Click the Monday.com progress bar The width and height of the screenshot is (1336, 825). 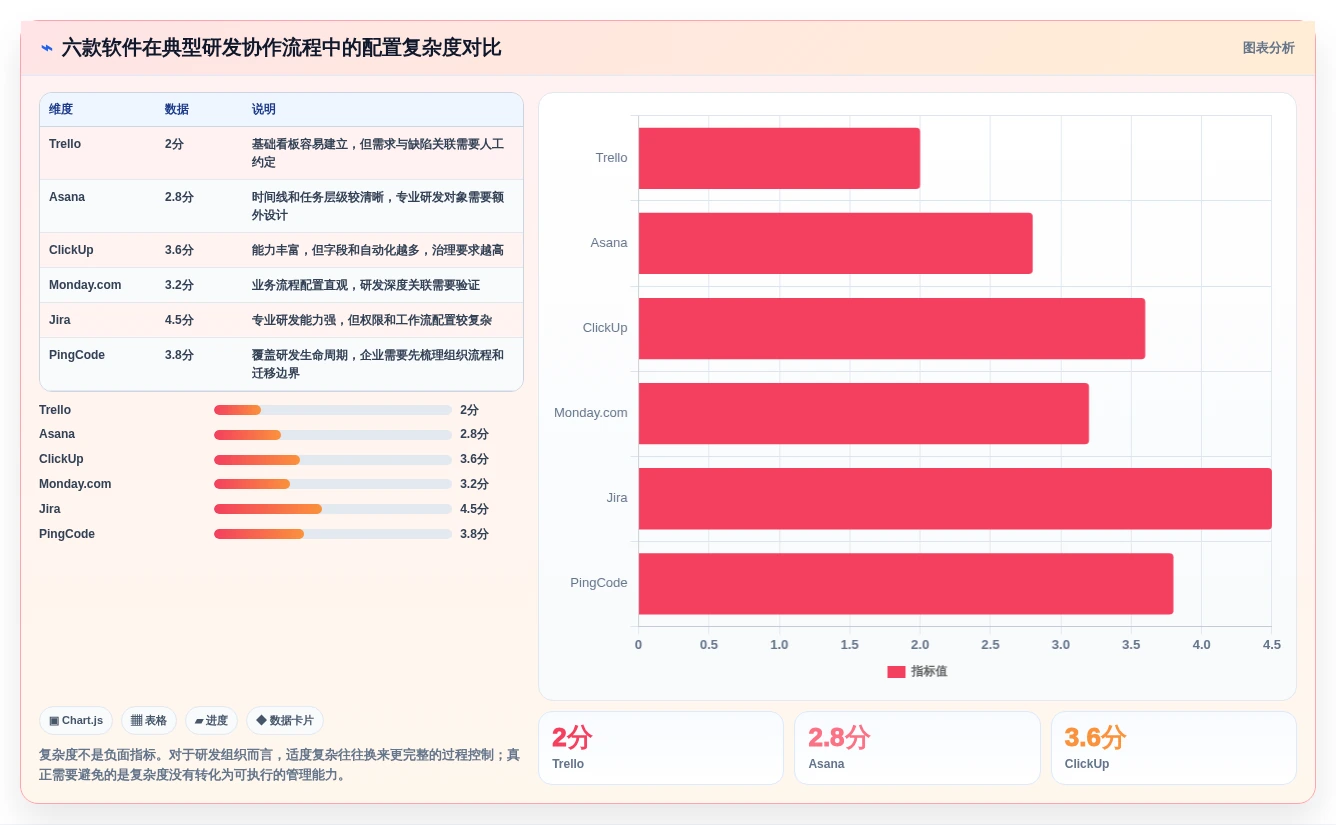333,484
